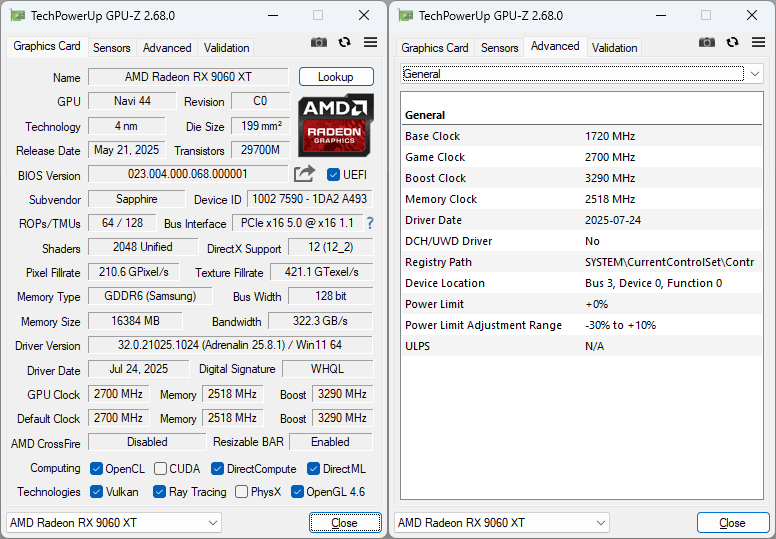
Task: Switch to Validation tab in right window
Action: pyautogui.click(x=615, y=48)
